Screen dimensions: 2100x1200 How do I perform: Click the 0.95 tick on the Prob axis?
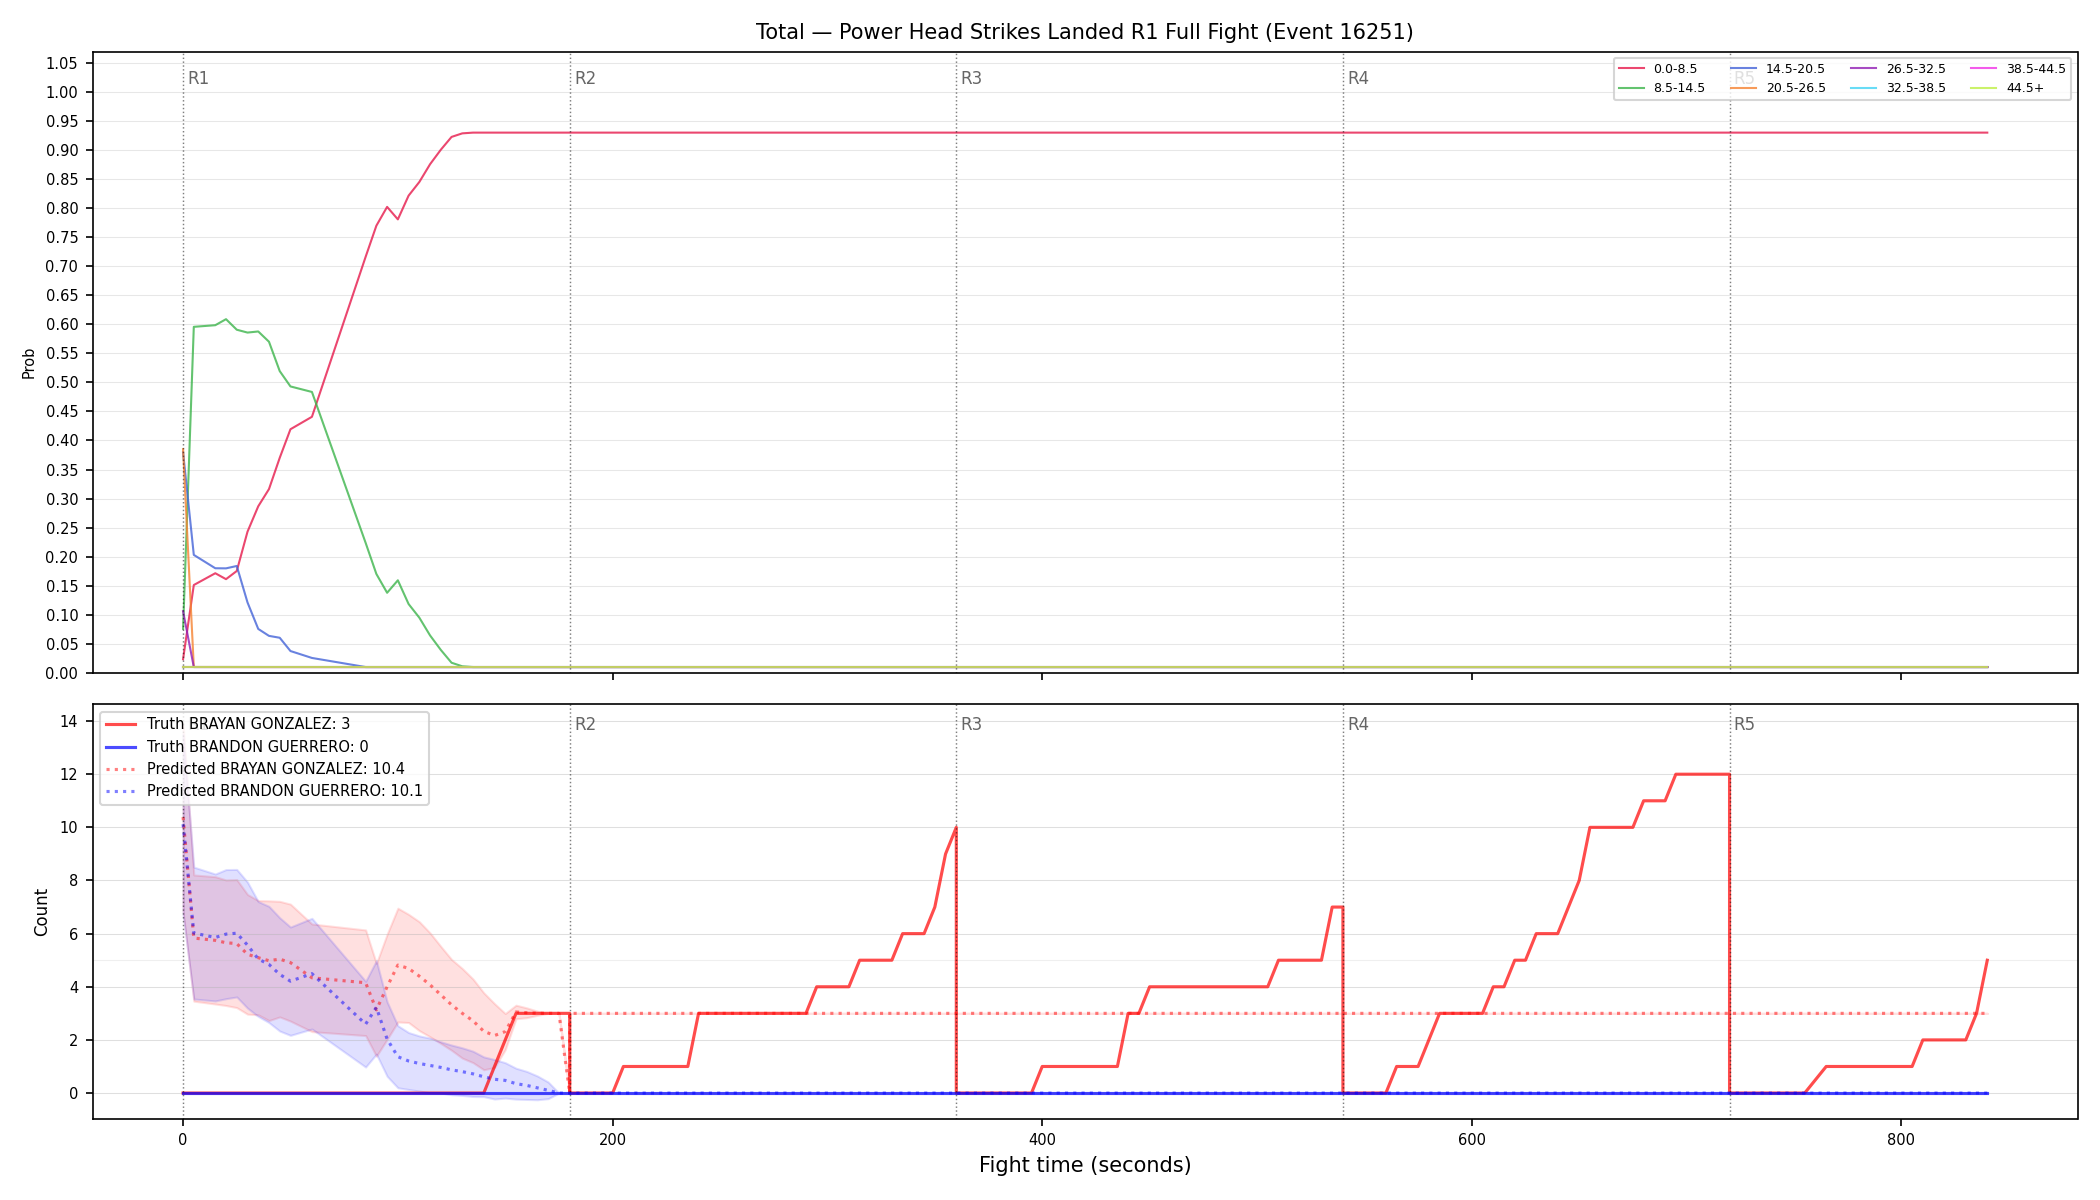[61, 121]
